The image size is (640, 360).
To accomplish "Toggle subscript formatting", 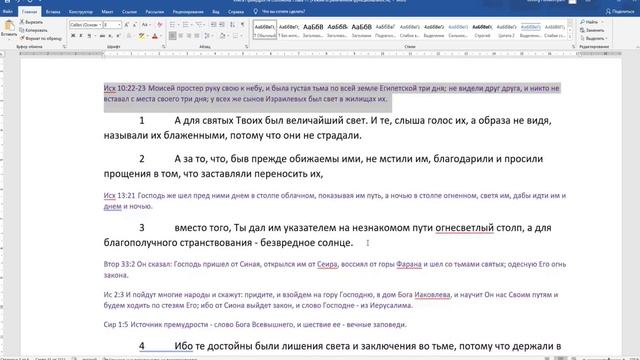I will click(x=110, y=36).
